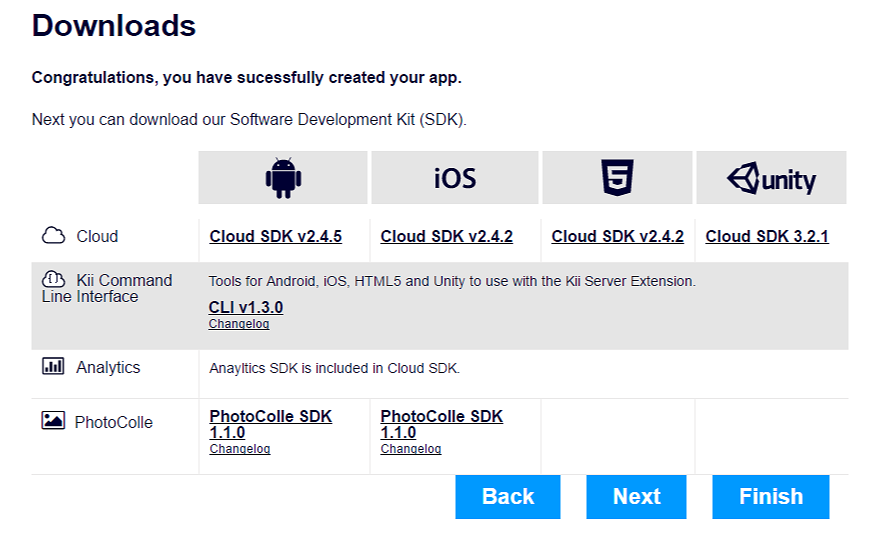This screenshot has height=537, width=887.
Task: Click the Analytics bar chart icon
Action: coord(53,366)
